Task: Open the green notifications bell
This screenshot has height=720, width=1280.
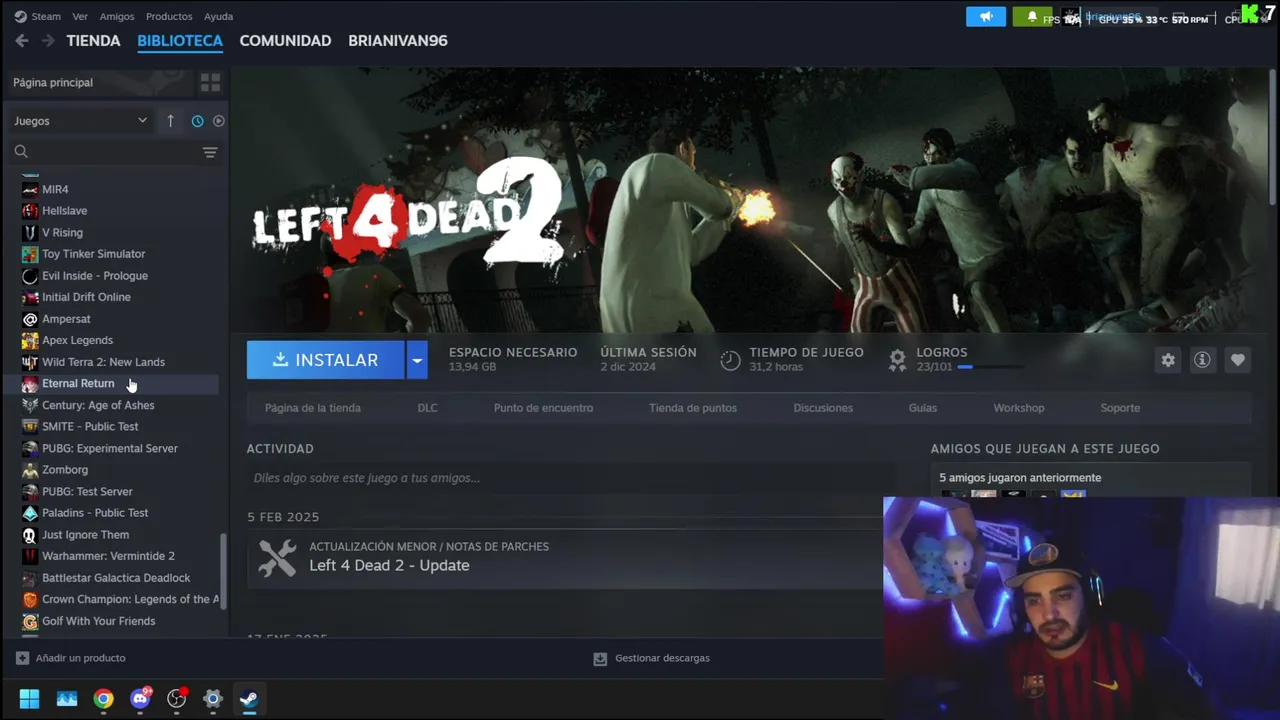Action: (1032, 17)
